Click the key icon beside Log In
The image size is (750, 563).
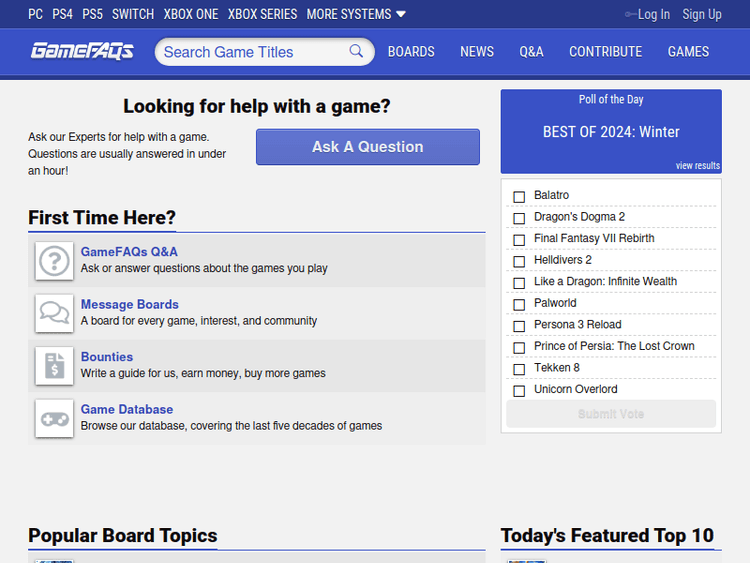click(x=630, y=14)
